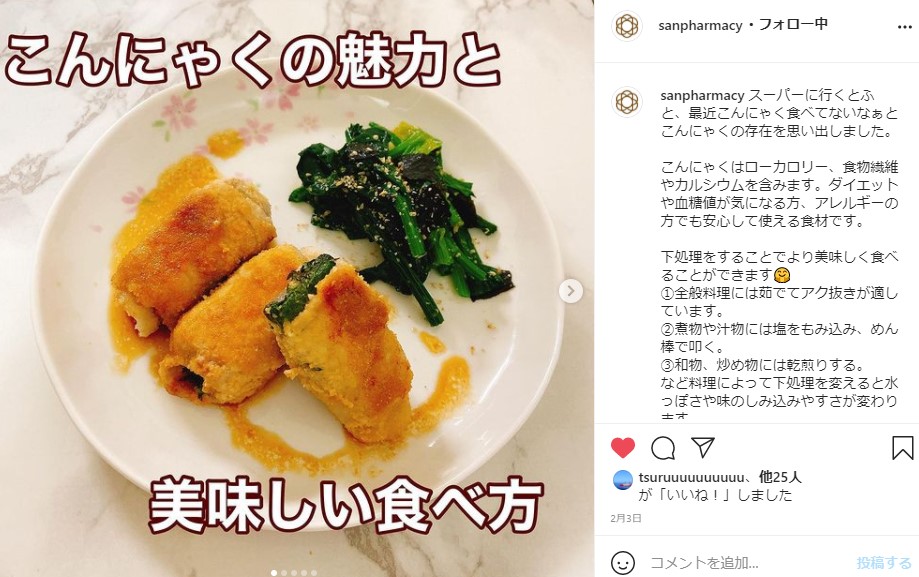Click the 投稿する post button
The image size is (919, 577).
coord(884,563)
